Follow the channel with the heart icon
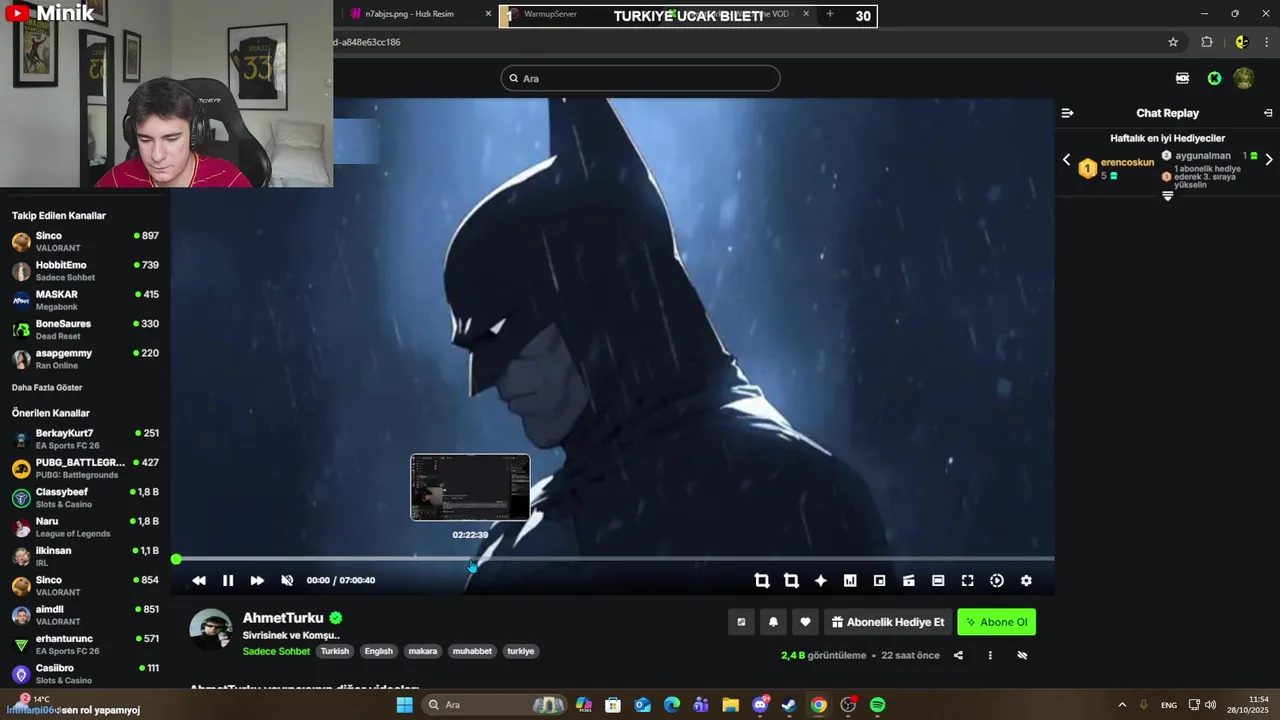 [805, 622]
